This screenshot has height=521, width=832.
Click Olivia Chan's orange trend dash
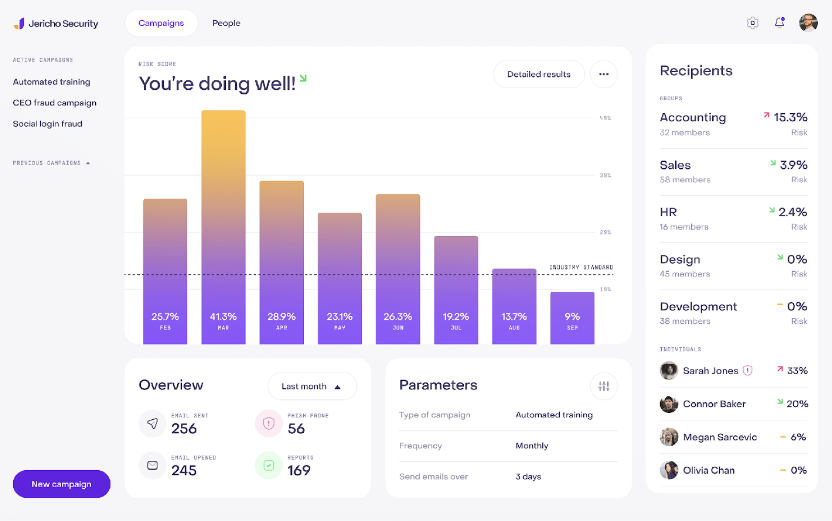[x=783, y=470]
